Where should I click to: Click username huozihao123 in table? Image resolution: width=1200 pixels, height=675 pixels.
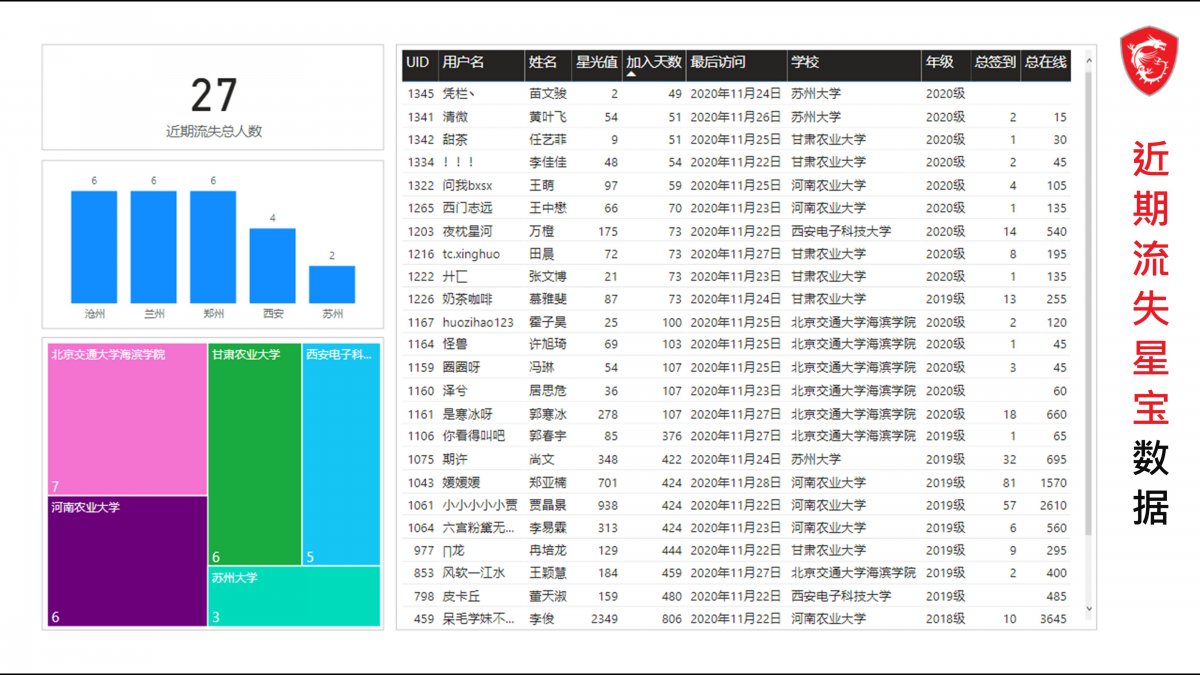point(478,323)
